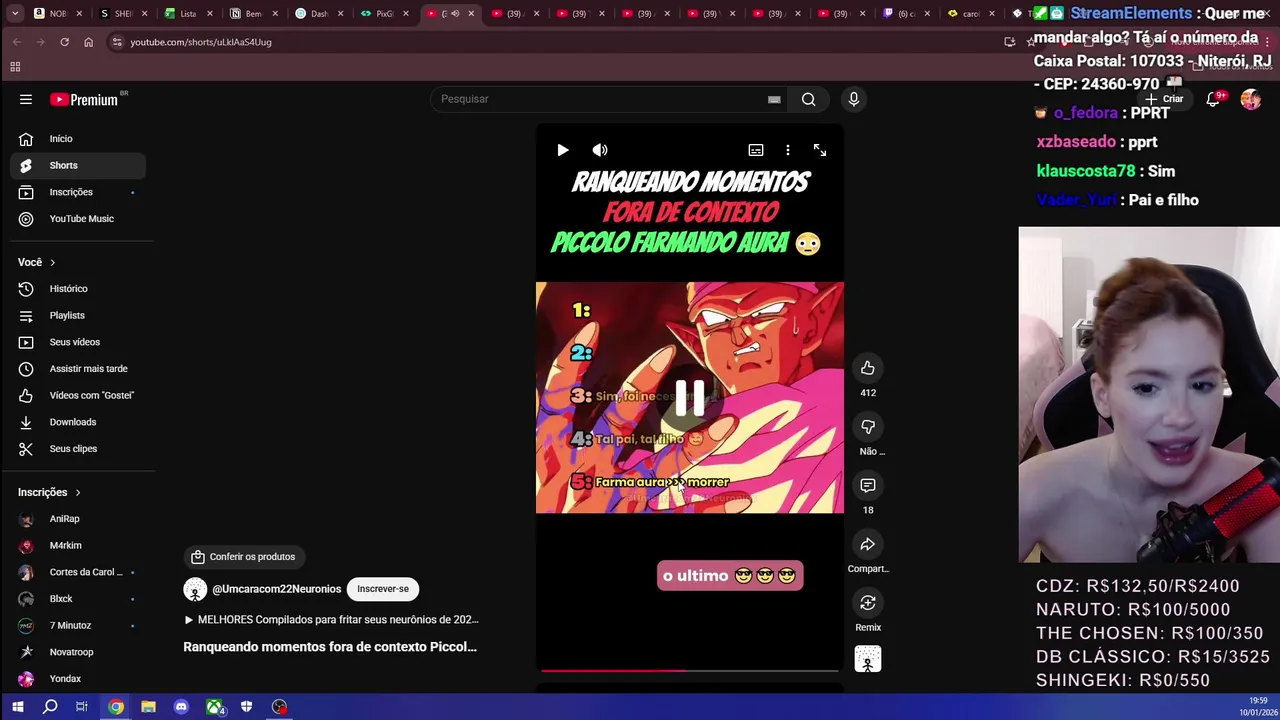This screenshot has width=1280, height=720.
Task: Open the YouTube hamburger guide menu
Action: click(26, 99)
